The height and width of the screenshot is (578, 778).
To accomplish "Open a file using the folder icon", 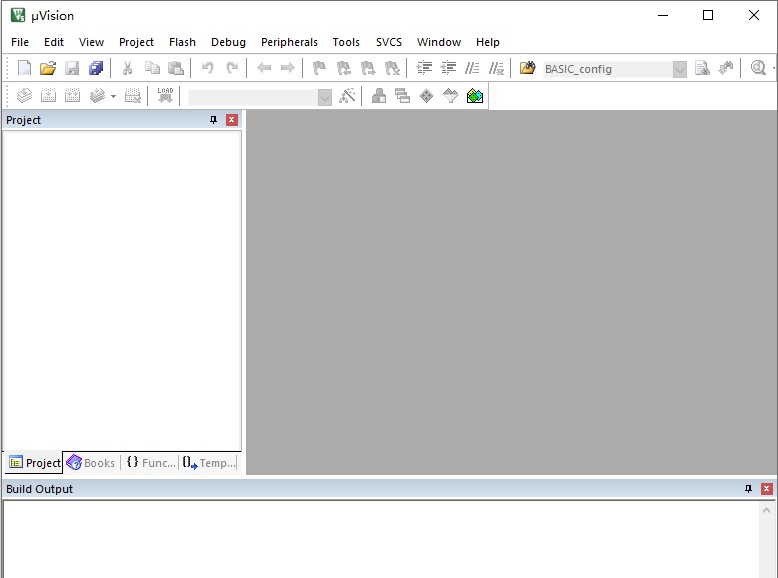I will (x=48, y=68).
